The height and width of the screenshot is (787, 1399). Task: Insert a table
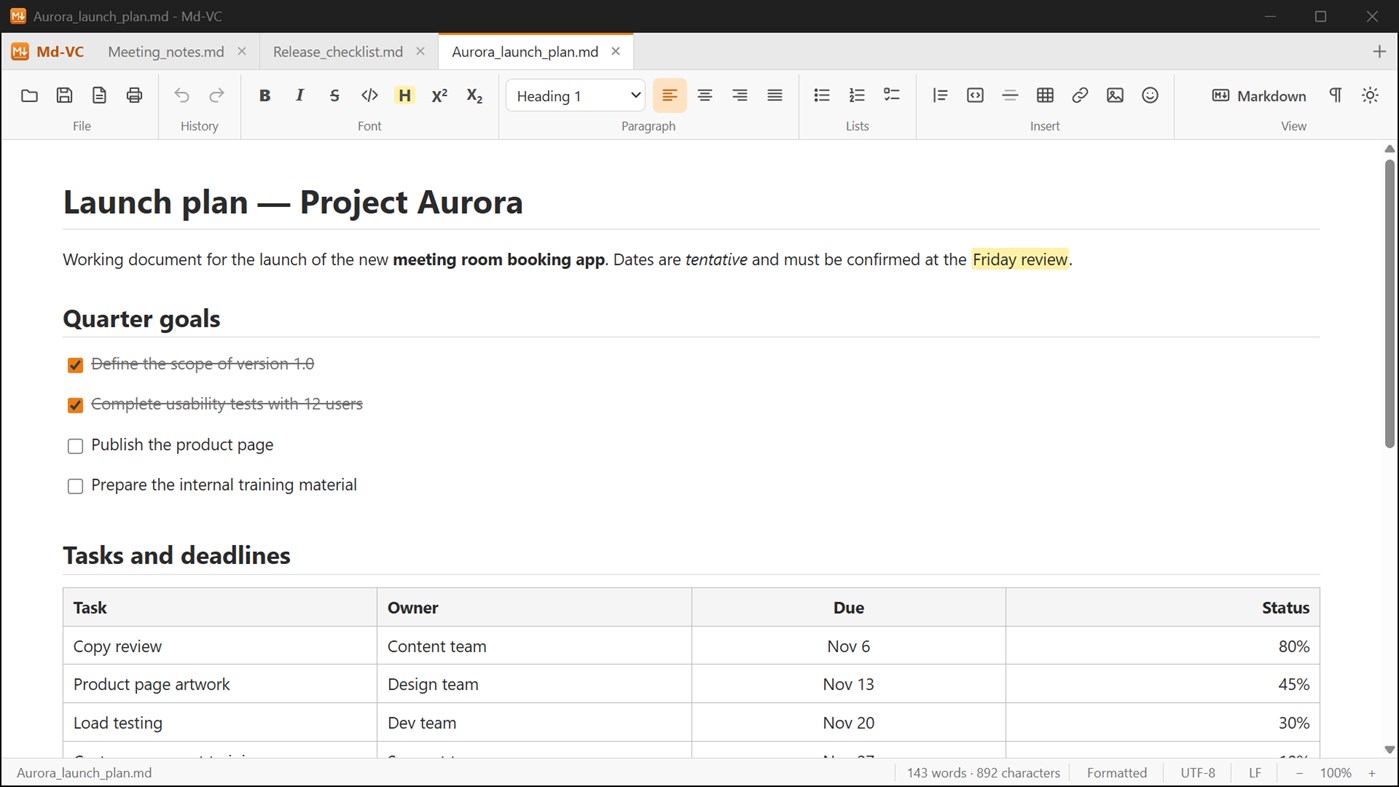pyautogui.click(x=1045, y=96)
